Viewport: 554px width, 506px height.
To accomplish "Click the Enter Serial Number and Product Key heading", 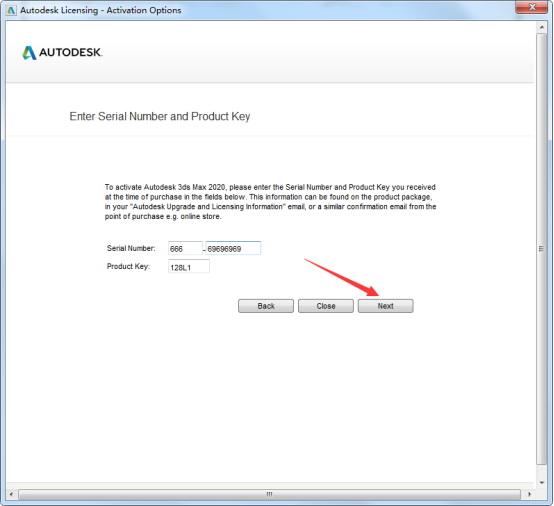I will [160, 116].
